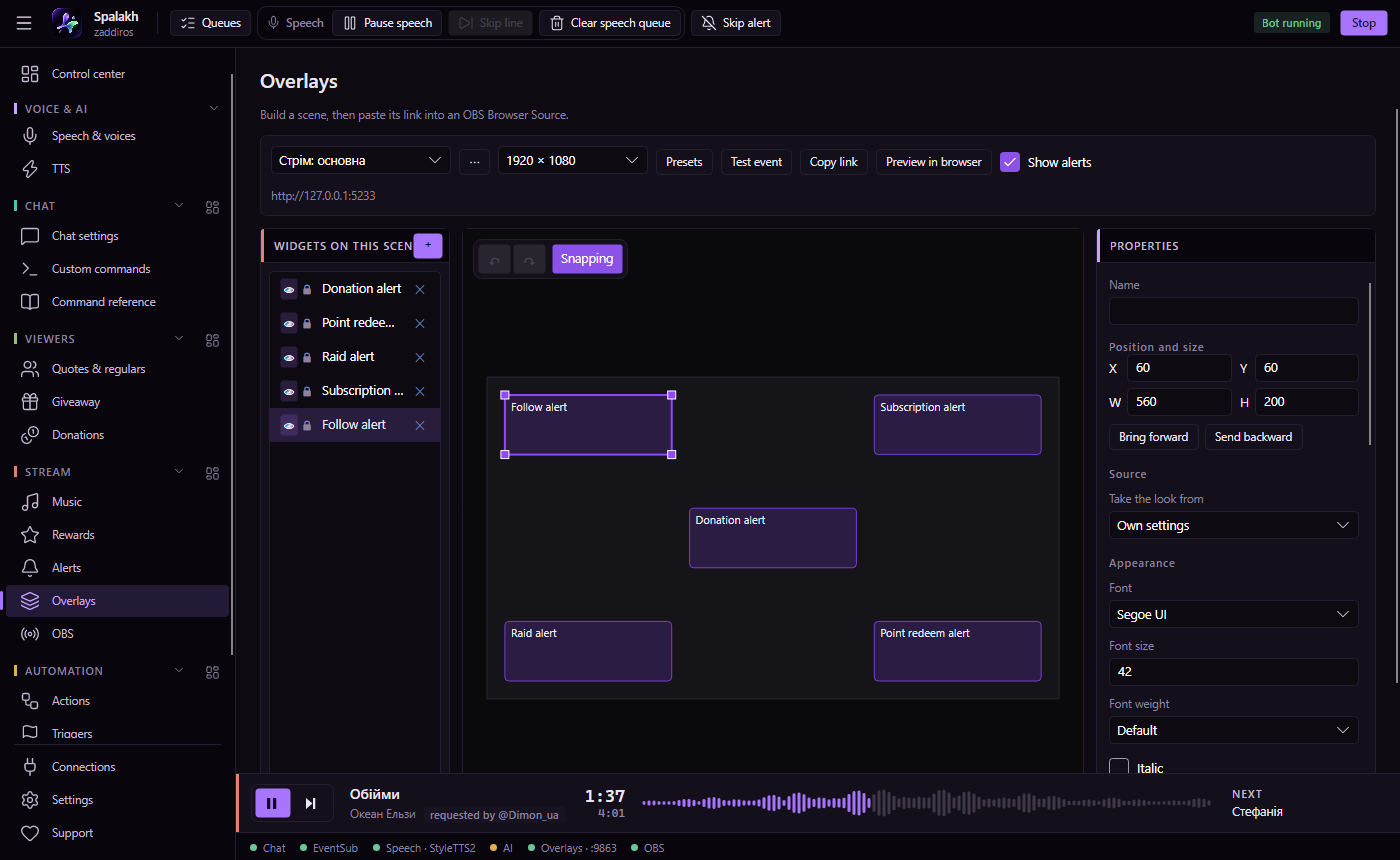Screen dimensions: 1400x860
Task: Select the Donation alert box on canvas
Action: (x=773, y=538)
